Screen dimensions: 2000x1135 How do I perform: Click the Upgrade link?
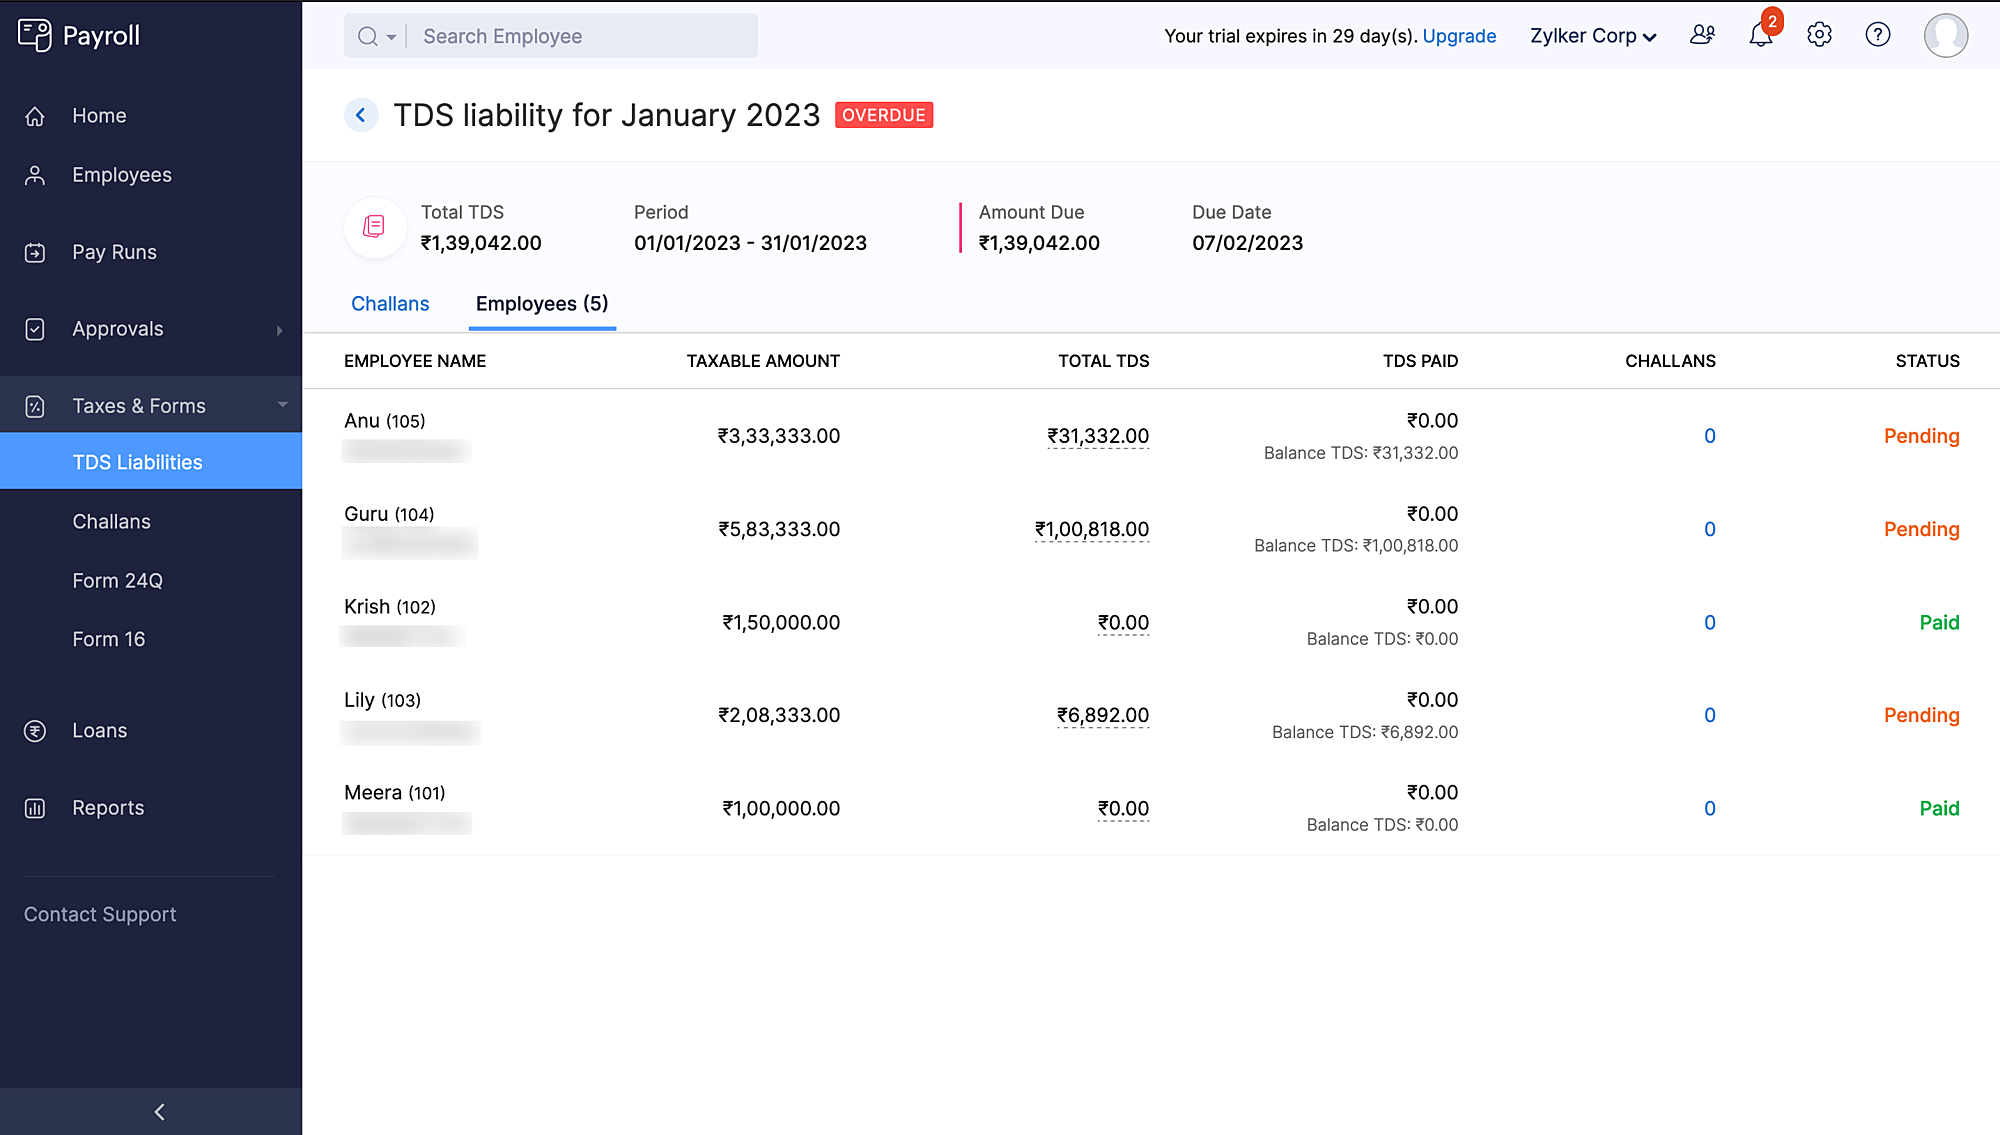[x=1459, y=36]
